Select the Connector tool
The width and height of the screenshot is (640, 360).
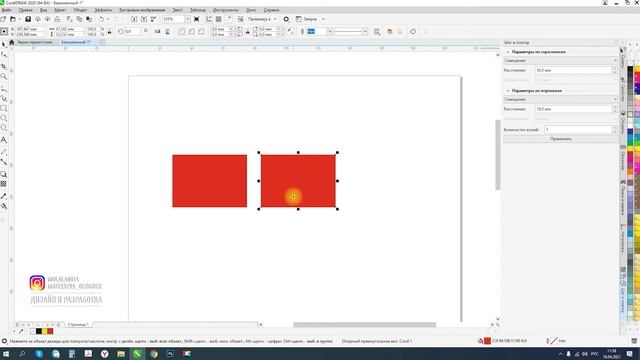[4, 162]
